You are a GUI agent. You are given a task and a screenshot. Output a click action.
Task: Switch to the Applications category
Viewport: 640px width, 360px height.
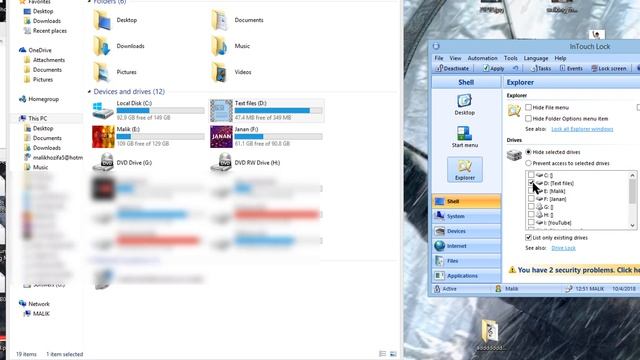pos(467,276)
